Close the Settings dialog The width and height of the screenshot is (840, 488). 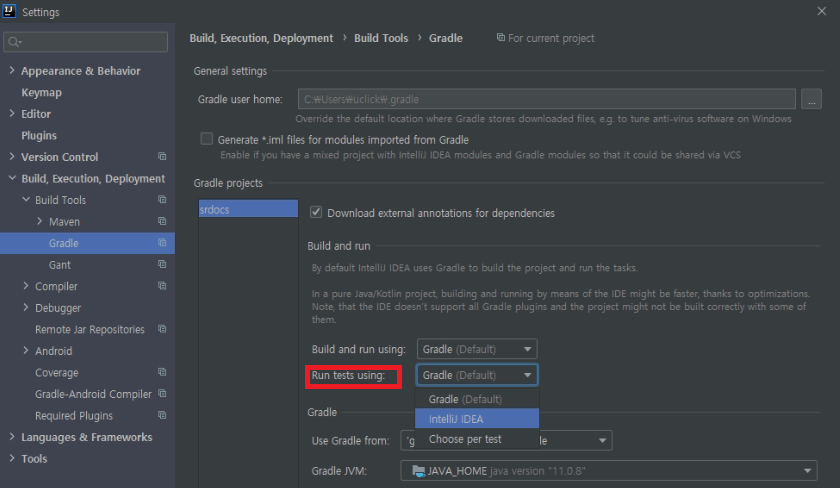821,11
